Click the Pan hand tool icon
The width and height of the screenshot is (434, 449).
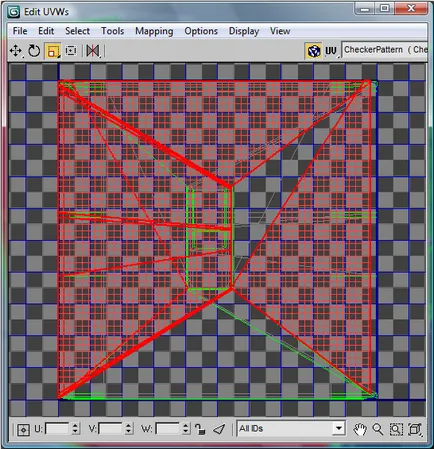(x=360, y=429)
